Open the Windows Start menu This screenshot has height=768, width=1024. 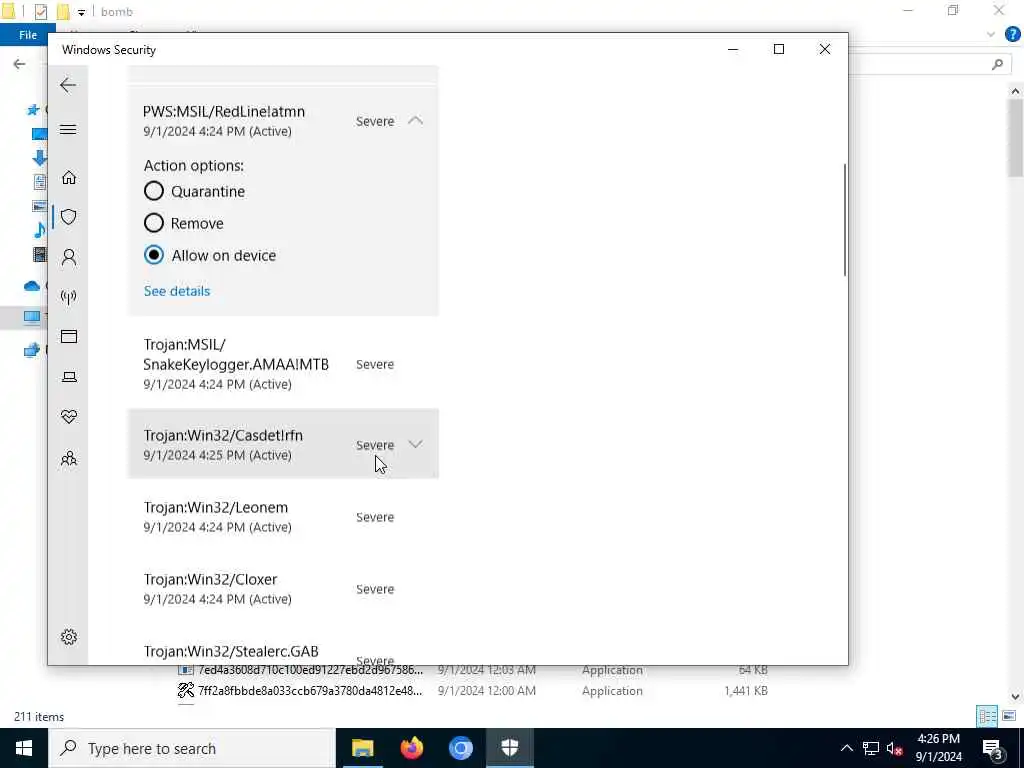point(24,748)
